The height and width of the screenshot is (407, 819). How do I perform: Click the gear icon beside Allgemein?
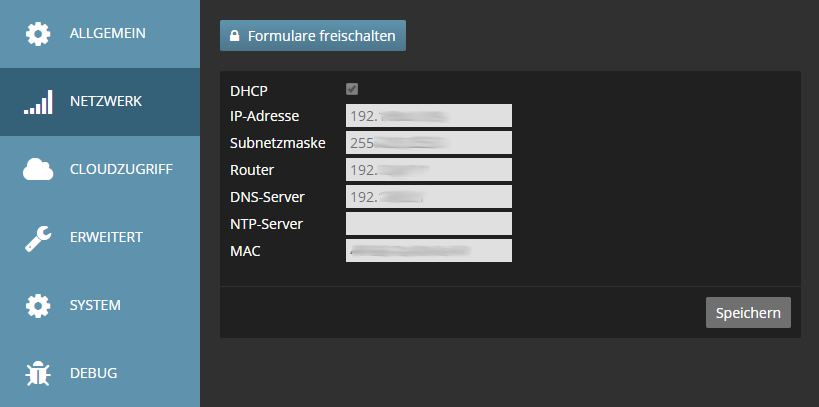click(38, 34)
